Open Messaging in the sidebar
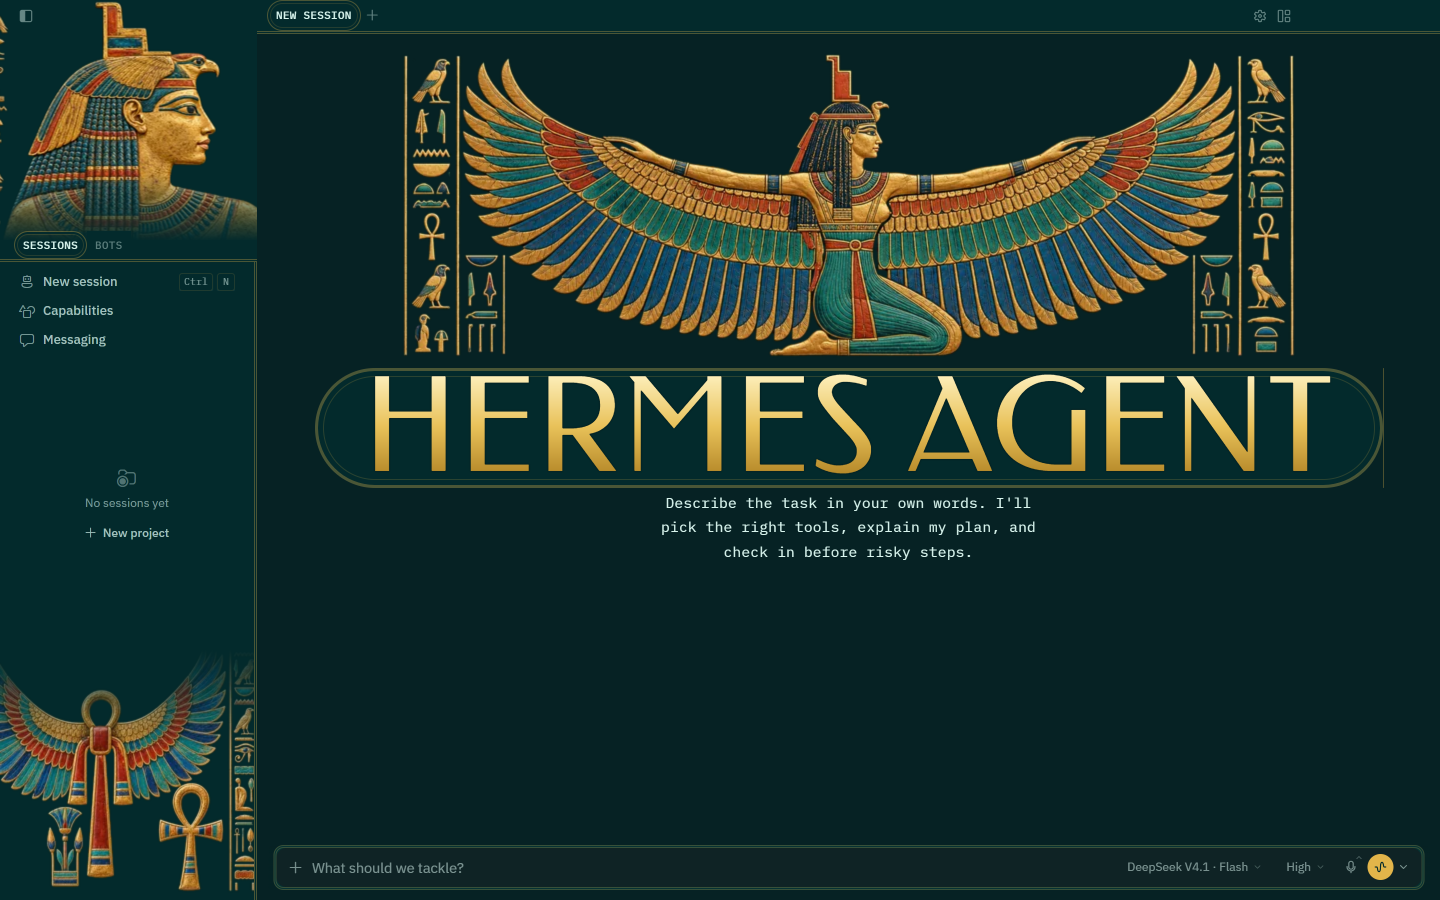Image resolution: width=1440 pixels, height=900 pixels. pyautogui.click(x=127, y=340)
